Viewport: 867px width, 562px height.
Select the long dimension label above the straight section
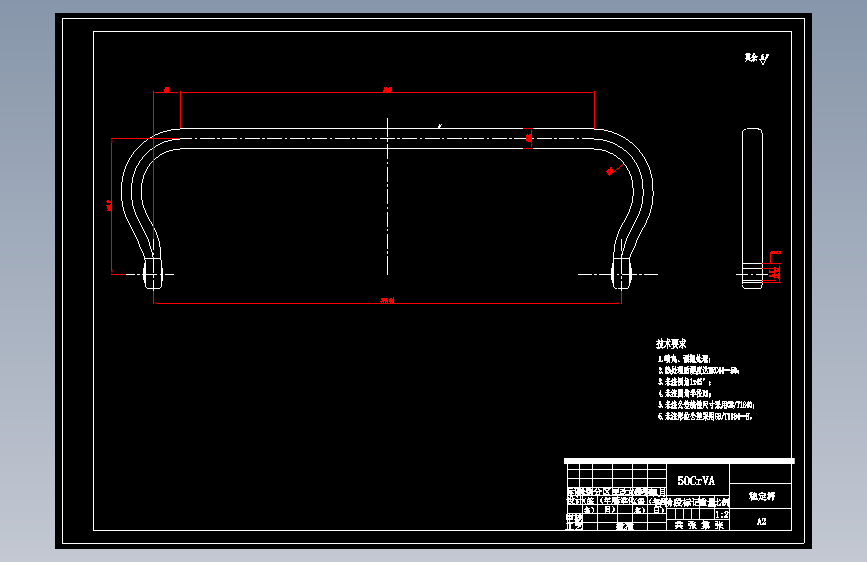(388, 89)
